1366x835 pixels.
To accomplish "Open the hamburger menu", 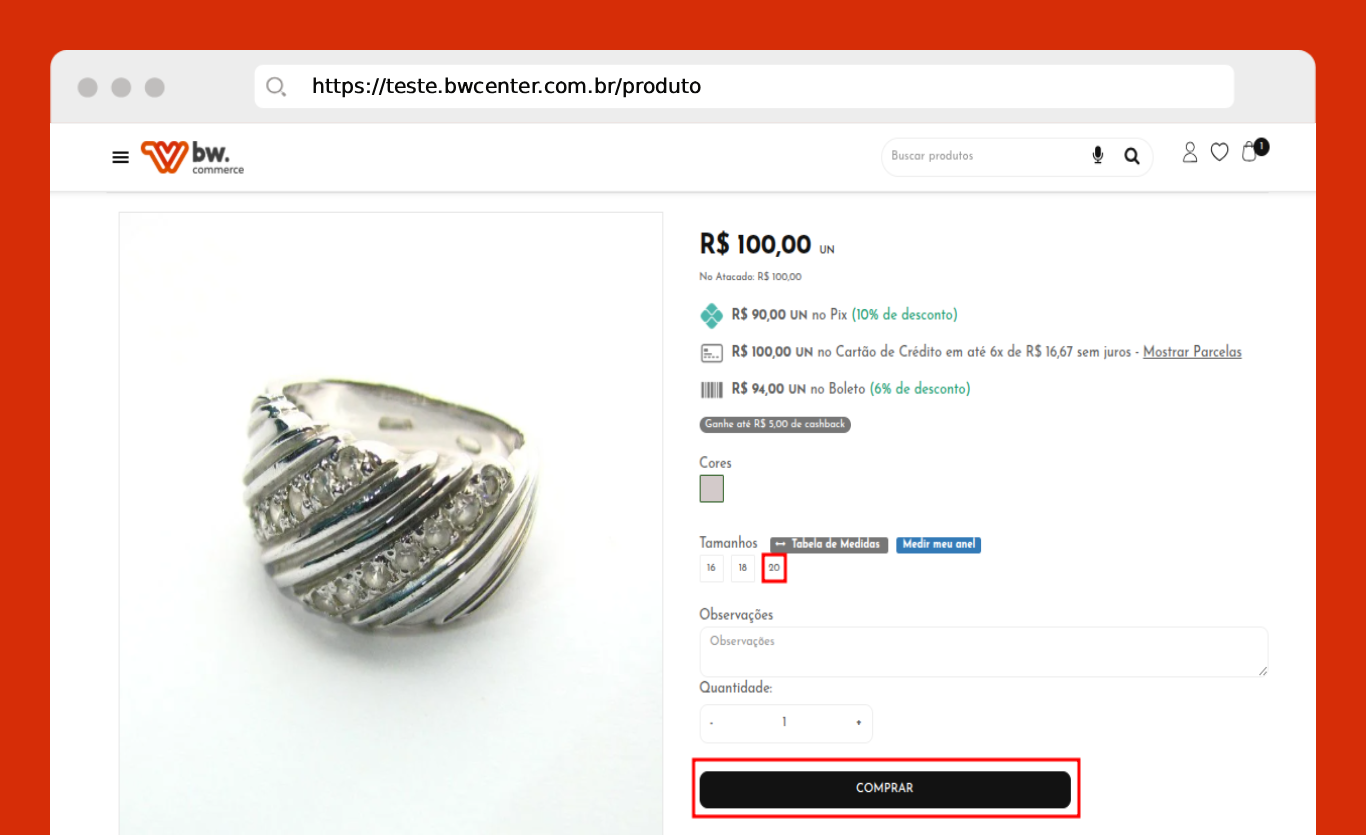I will 120,157.
